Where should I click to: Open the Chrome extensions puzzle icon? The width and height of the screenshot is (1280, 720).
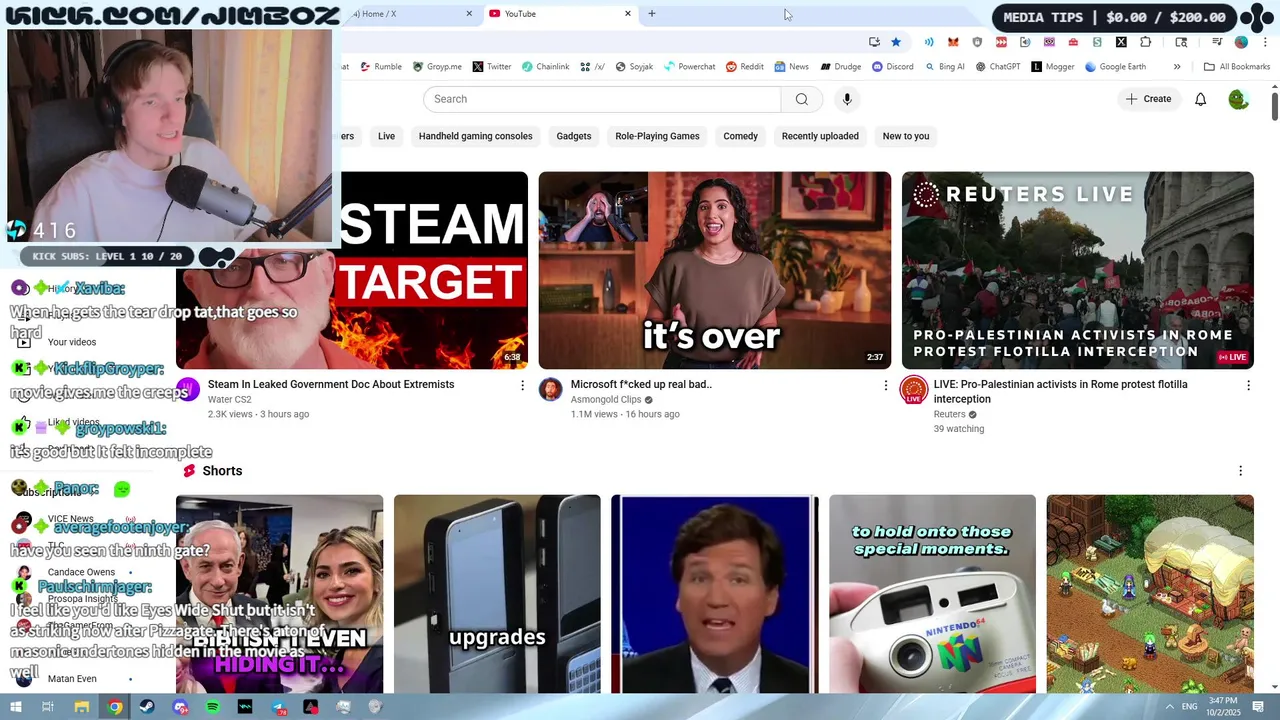(x=1145, y=42)
